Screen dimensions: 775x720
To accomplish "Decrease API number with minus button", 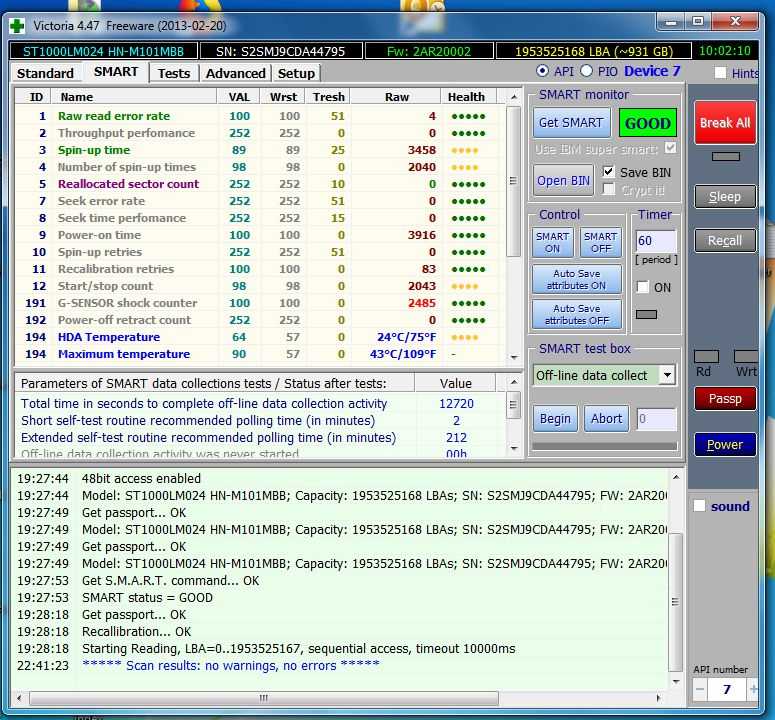I will (700, 690).
